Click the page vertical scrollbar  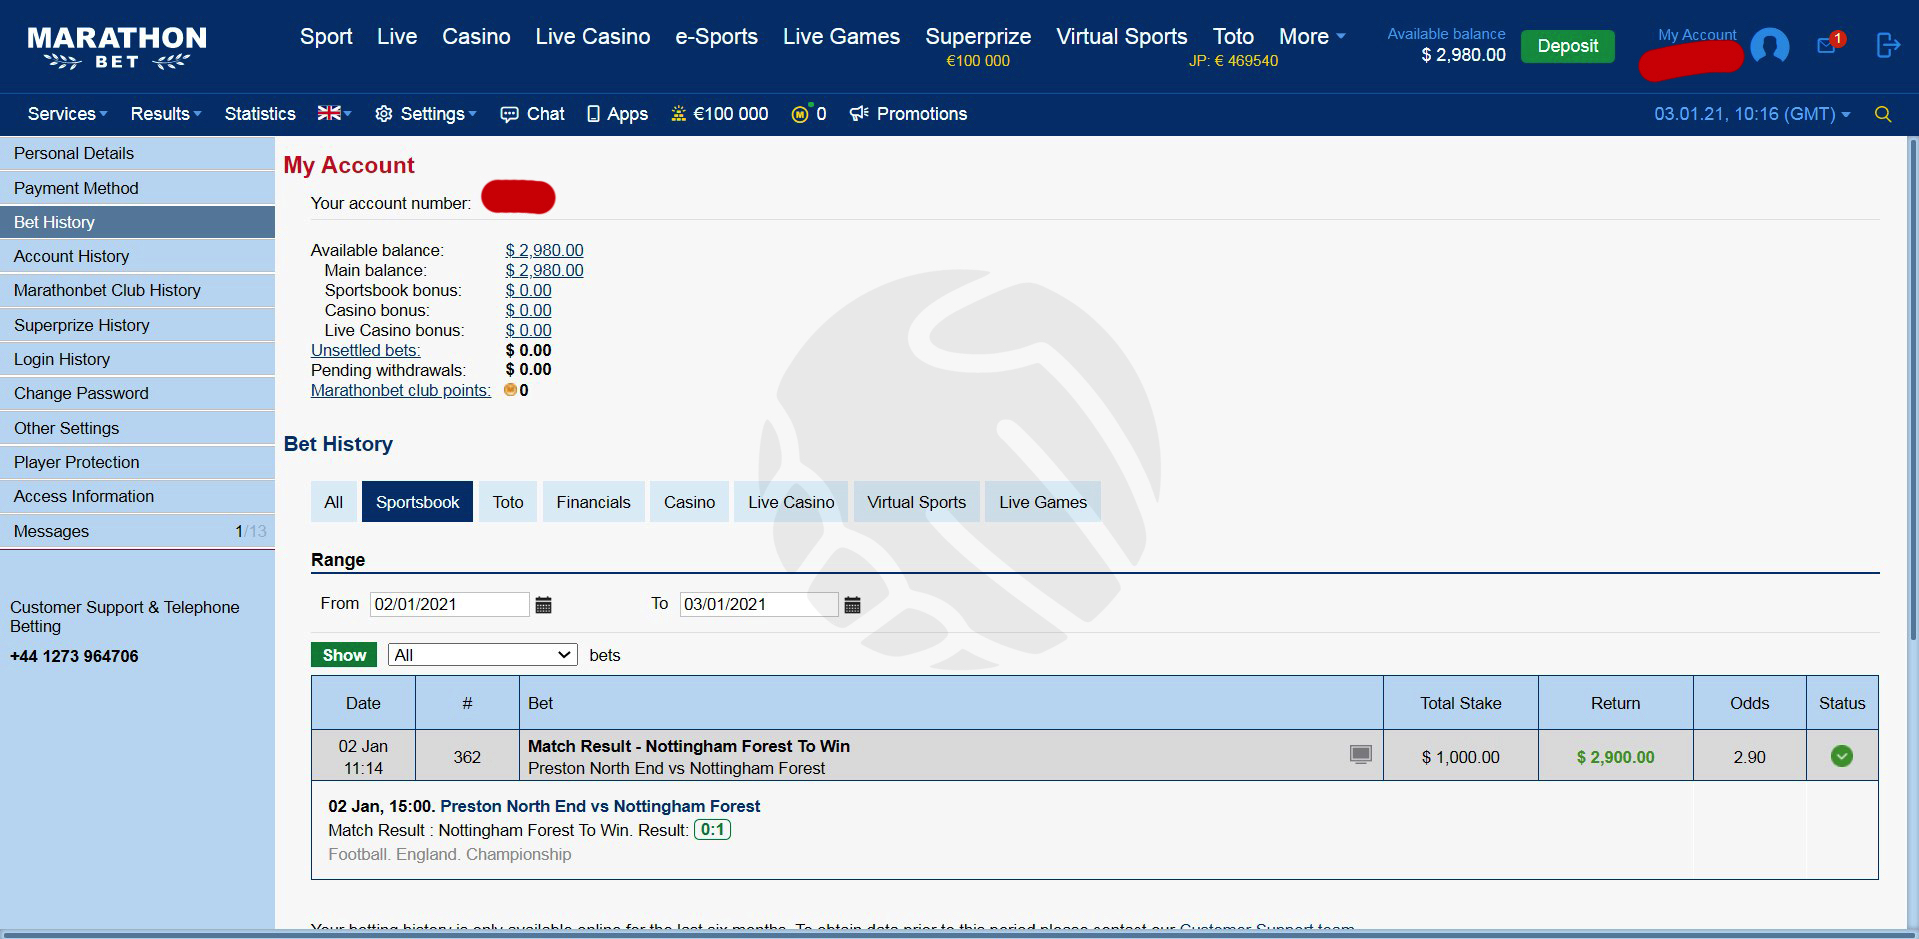[x=1913, y=390]
